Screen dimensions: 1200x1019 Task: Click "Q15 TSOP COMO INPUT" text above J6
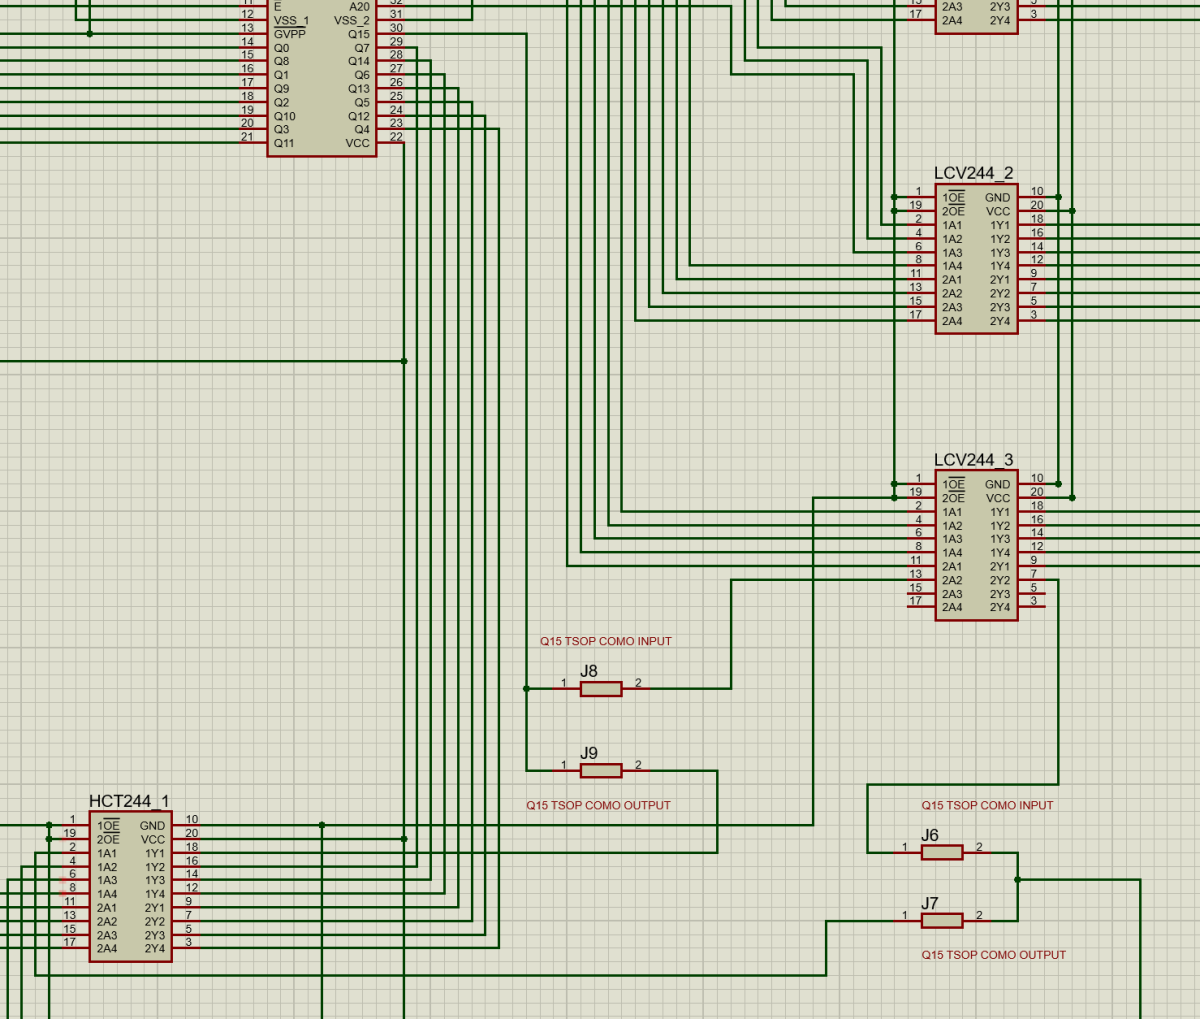click(x=988, y=805)
